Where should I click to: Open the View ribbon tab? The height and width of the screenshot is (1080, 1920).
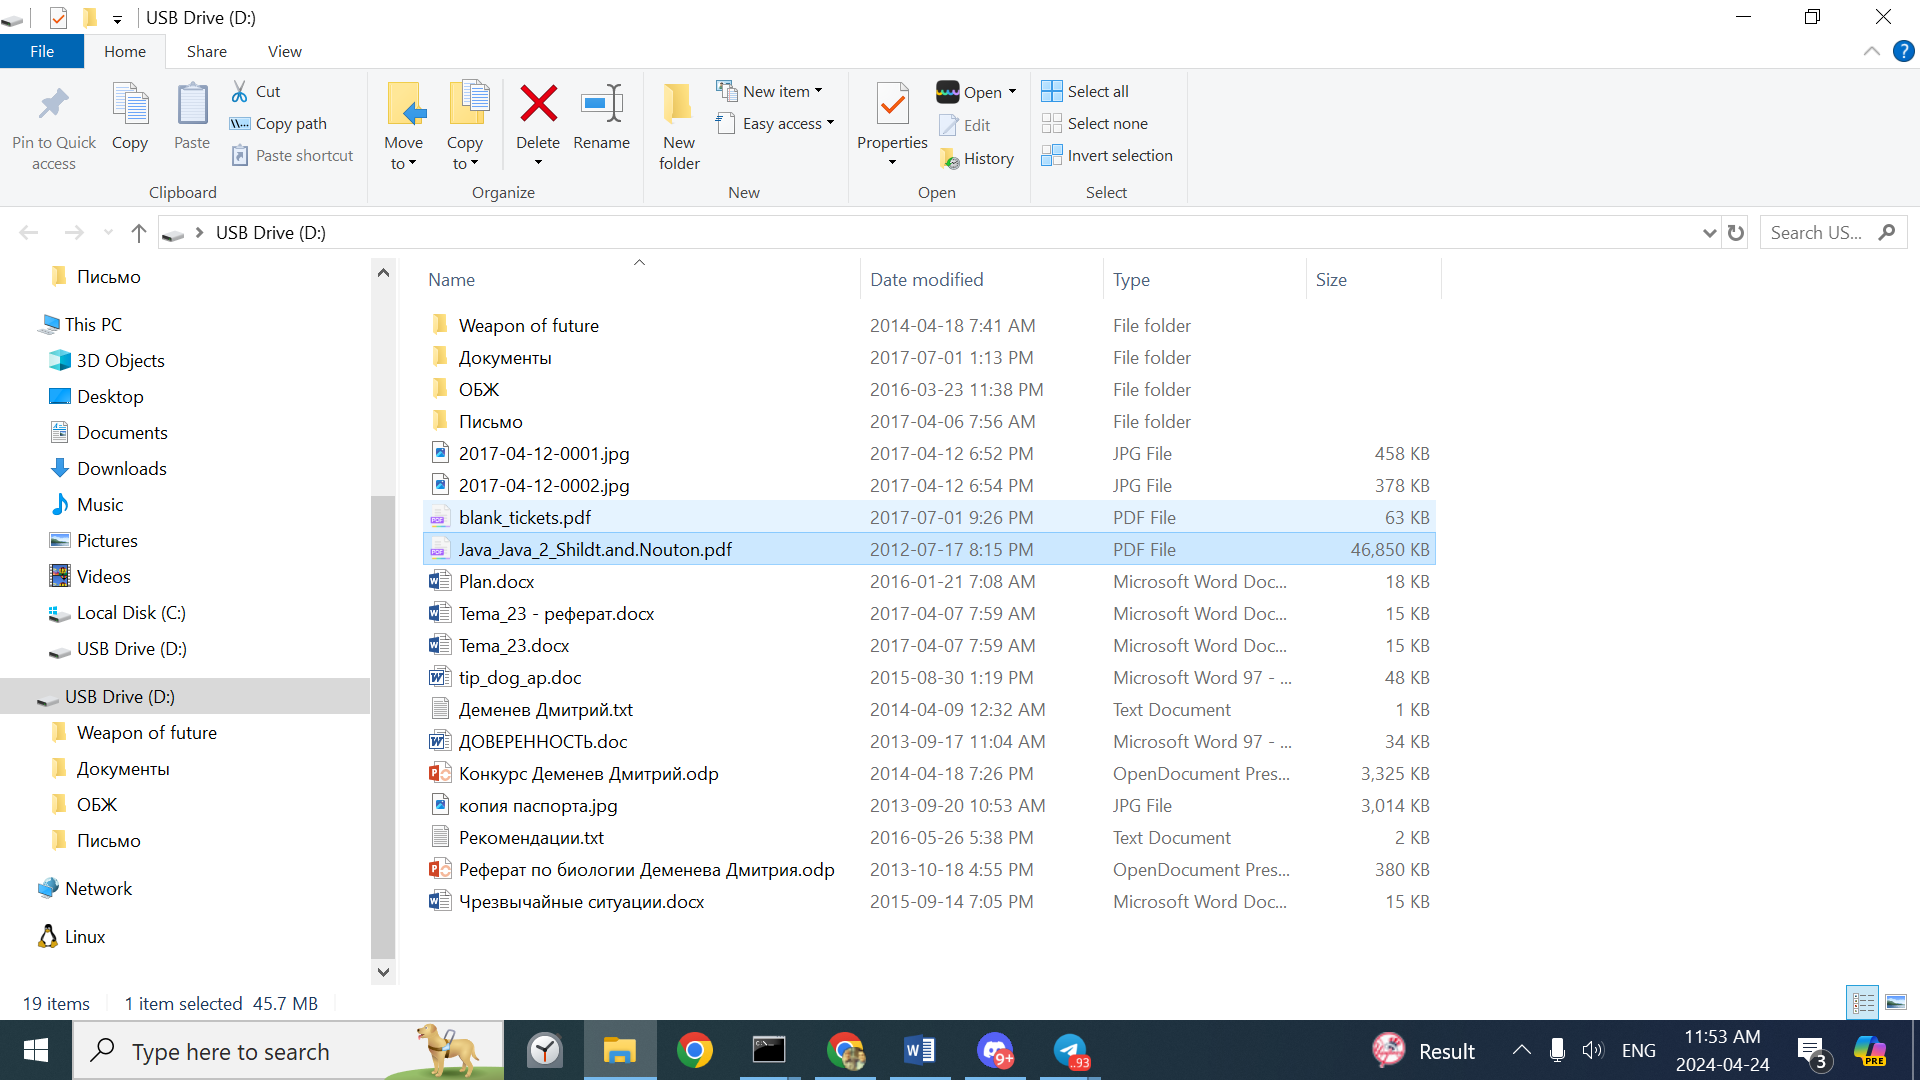click(284, 51)
